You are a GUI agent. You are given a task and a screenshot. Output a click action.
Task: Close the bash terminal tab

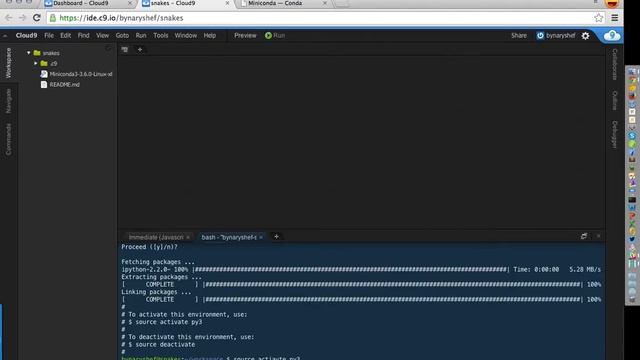(x=261, y=237)
